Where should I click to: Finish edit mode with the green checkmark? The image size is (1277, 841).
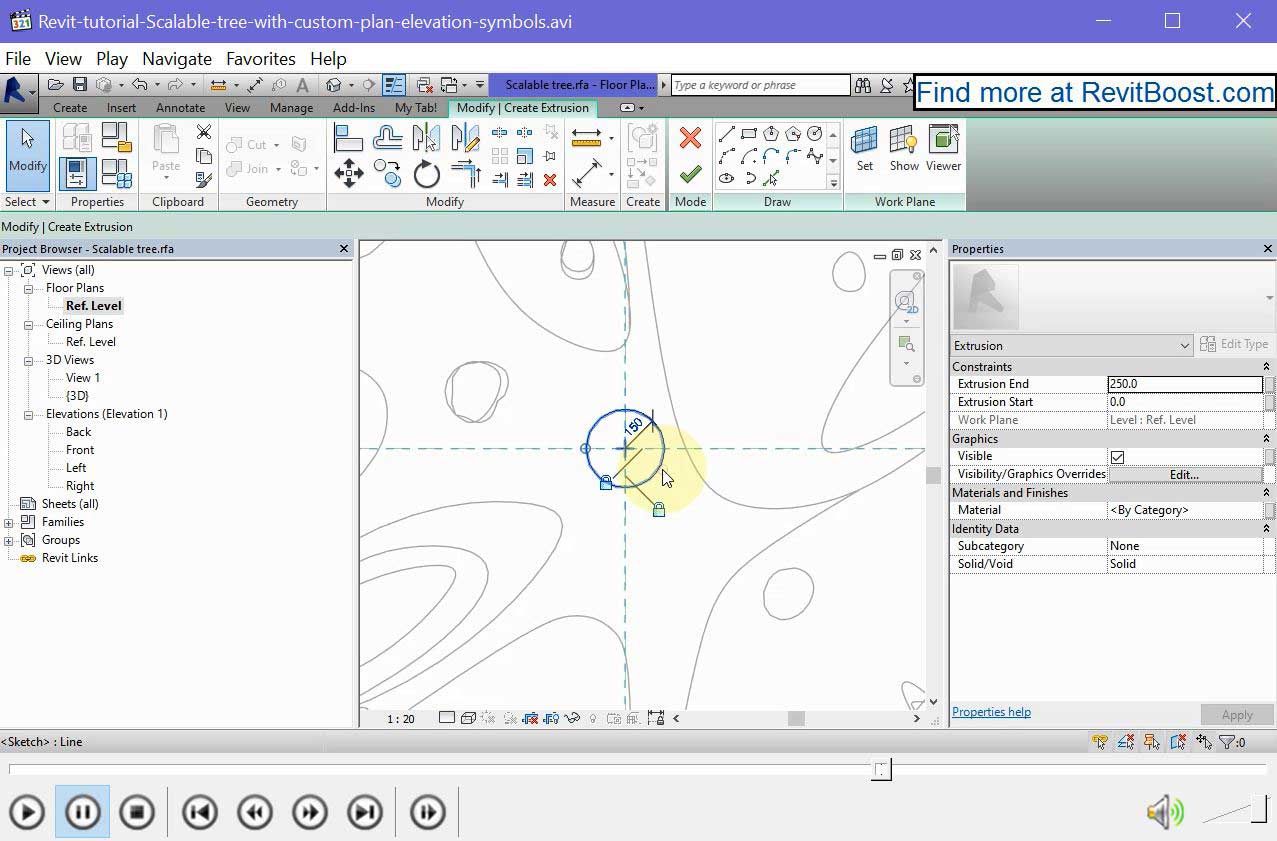690,175
